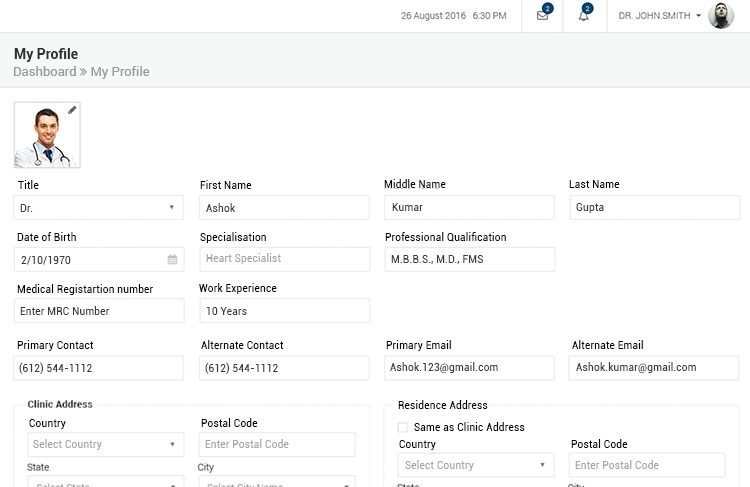Click the My Profile breadcrumb
The image size is (750, 487).
tap(120, 72)
